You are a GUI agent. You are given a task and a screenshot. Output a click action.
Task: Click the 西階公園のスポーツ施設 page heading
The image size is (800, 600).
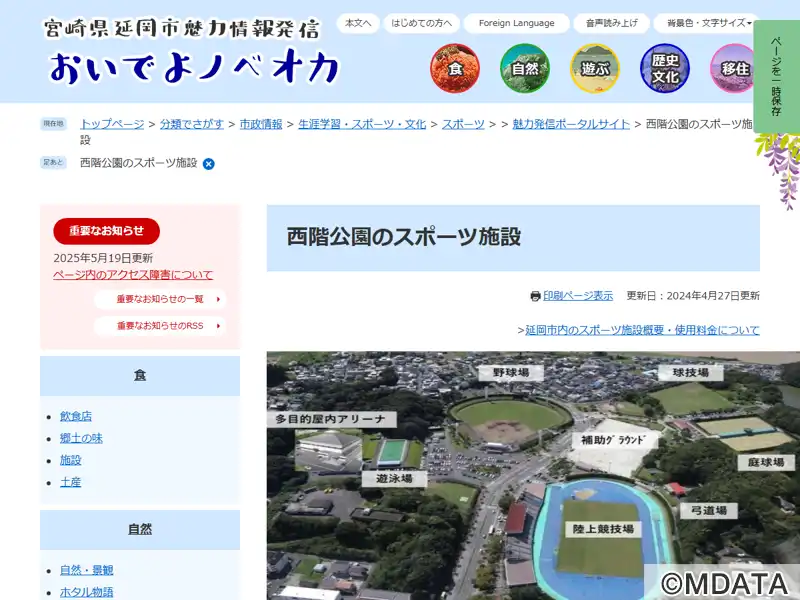404,237
